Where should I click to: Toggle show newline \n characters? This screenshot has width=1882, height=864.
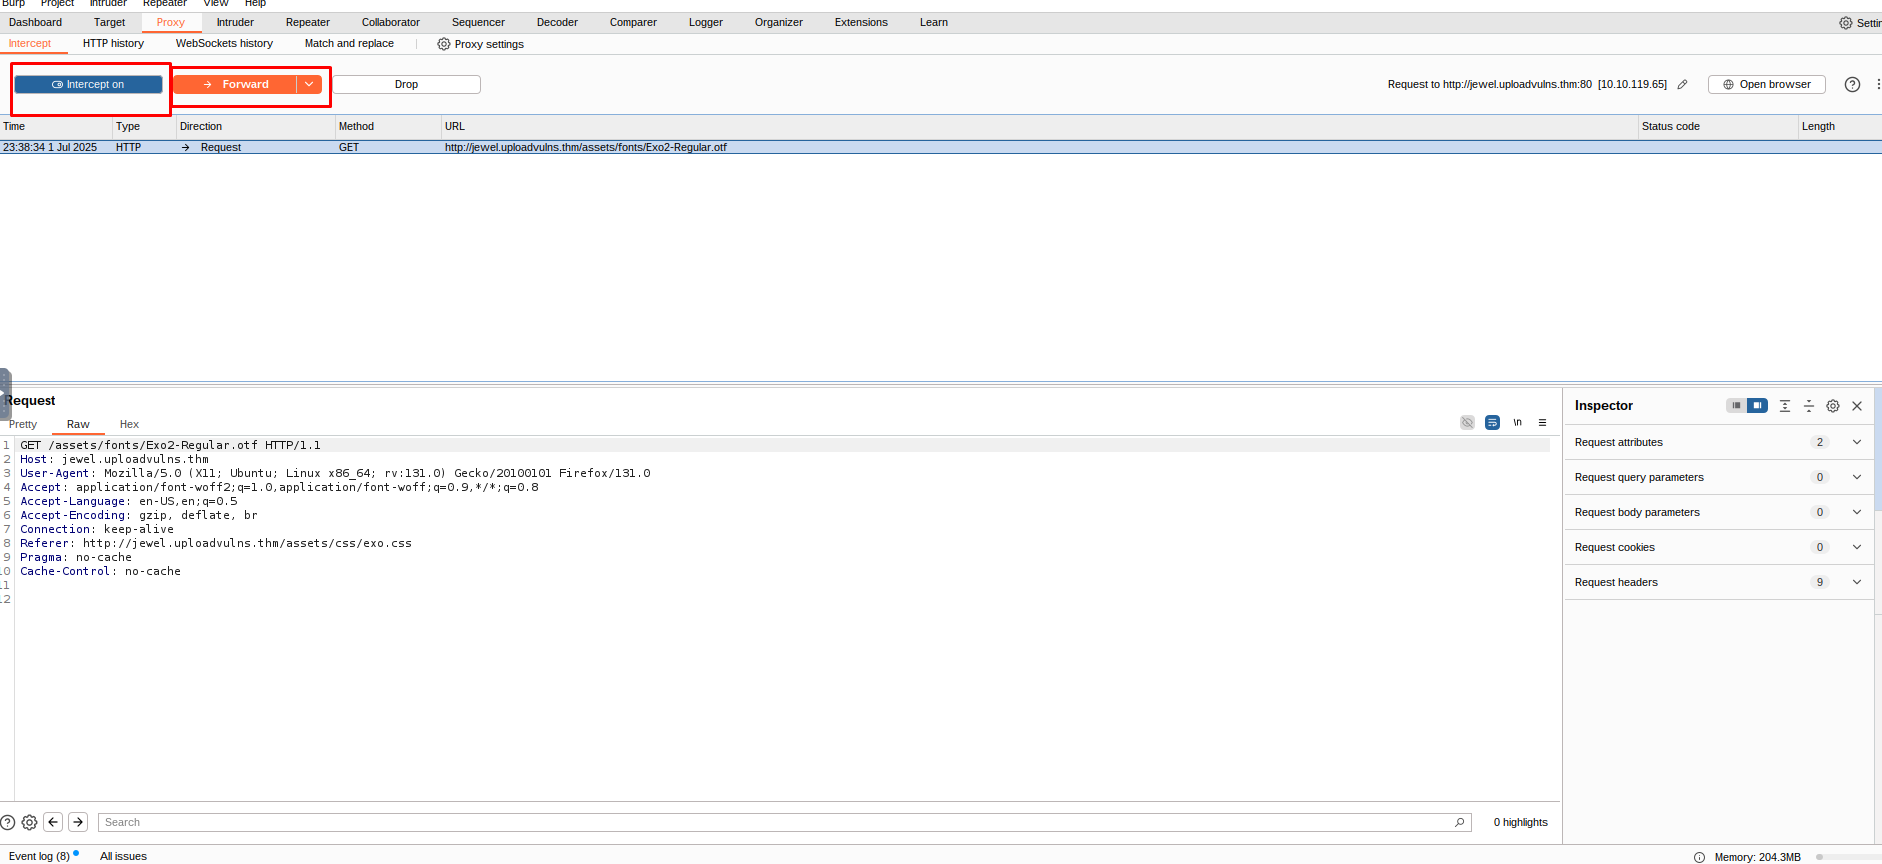point(1517,423)
